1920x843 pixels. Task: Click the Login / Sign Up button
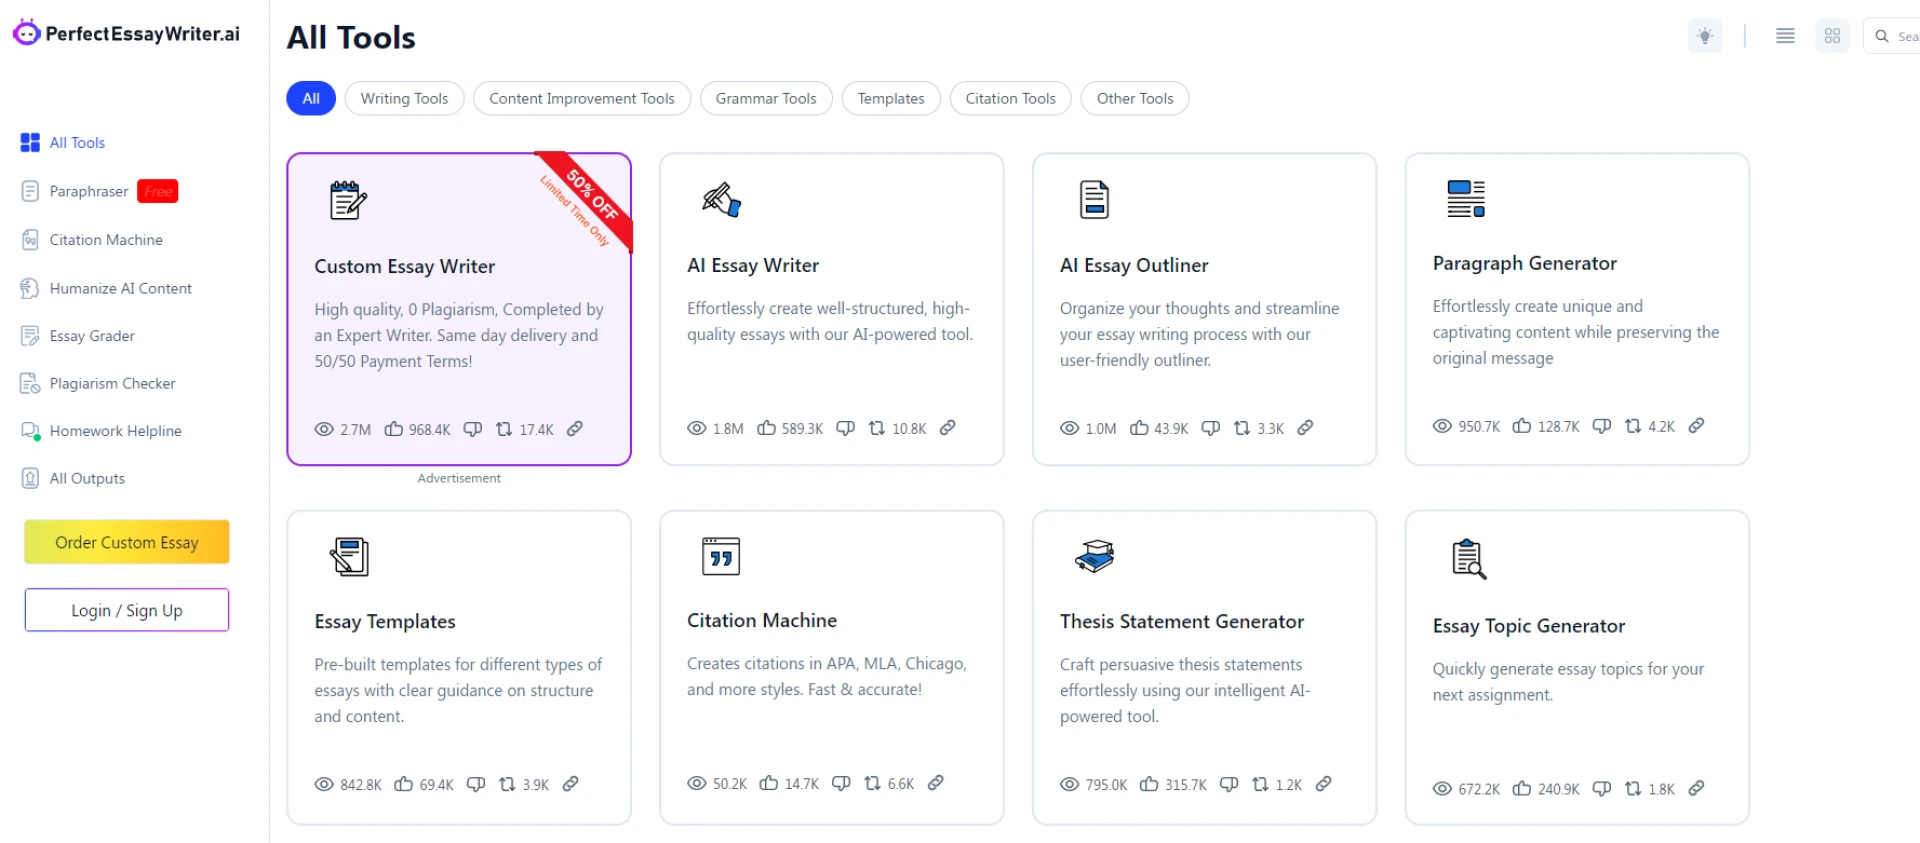pyautogui.click(x=127, y=610)
